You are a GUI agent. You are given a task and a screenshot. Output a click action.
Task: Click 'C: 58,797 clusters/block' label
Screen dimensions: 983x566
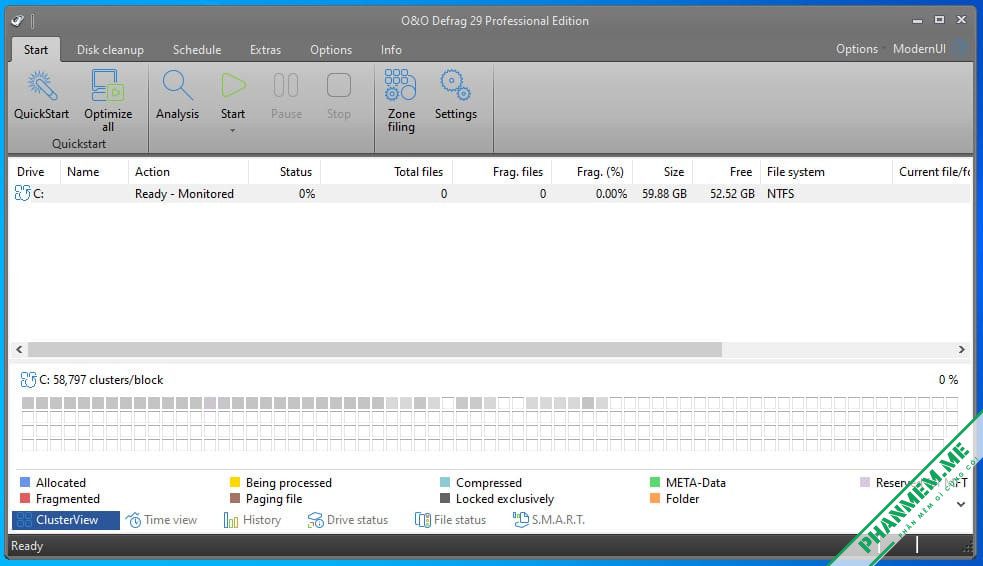101,380
